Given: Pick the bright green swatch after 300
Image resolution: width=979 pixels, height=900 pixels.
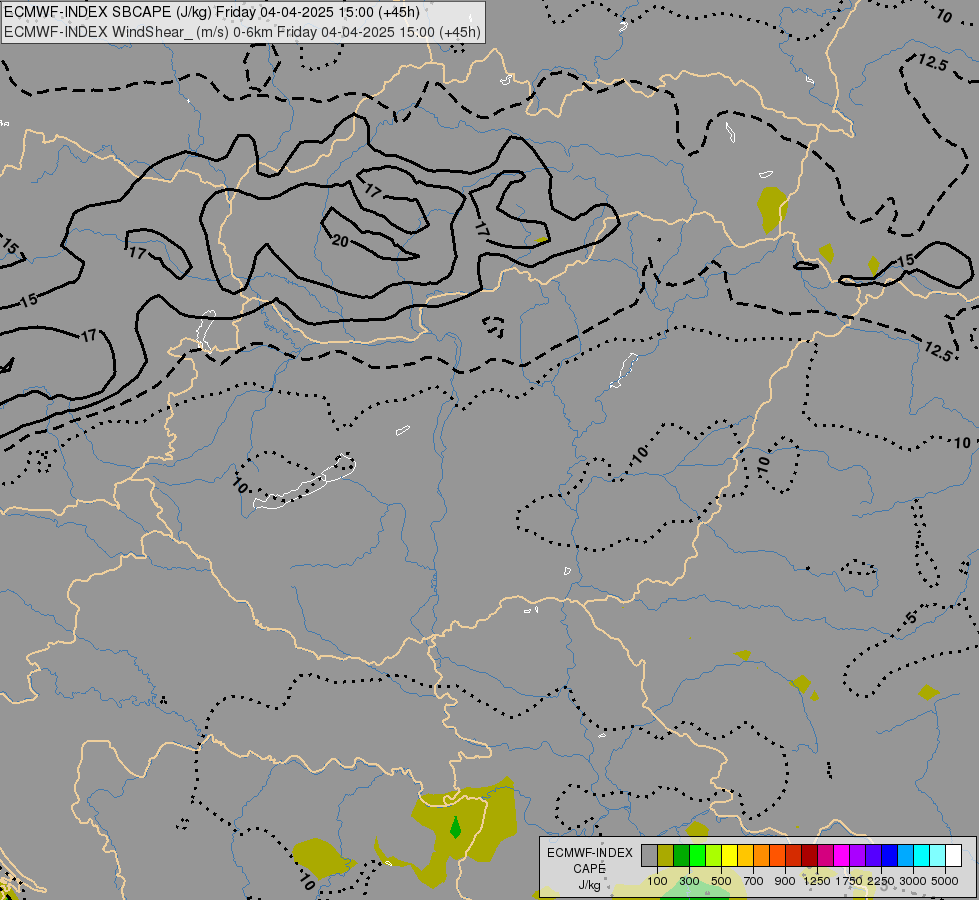Looking at the screenshot, I should (697, 855).
